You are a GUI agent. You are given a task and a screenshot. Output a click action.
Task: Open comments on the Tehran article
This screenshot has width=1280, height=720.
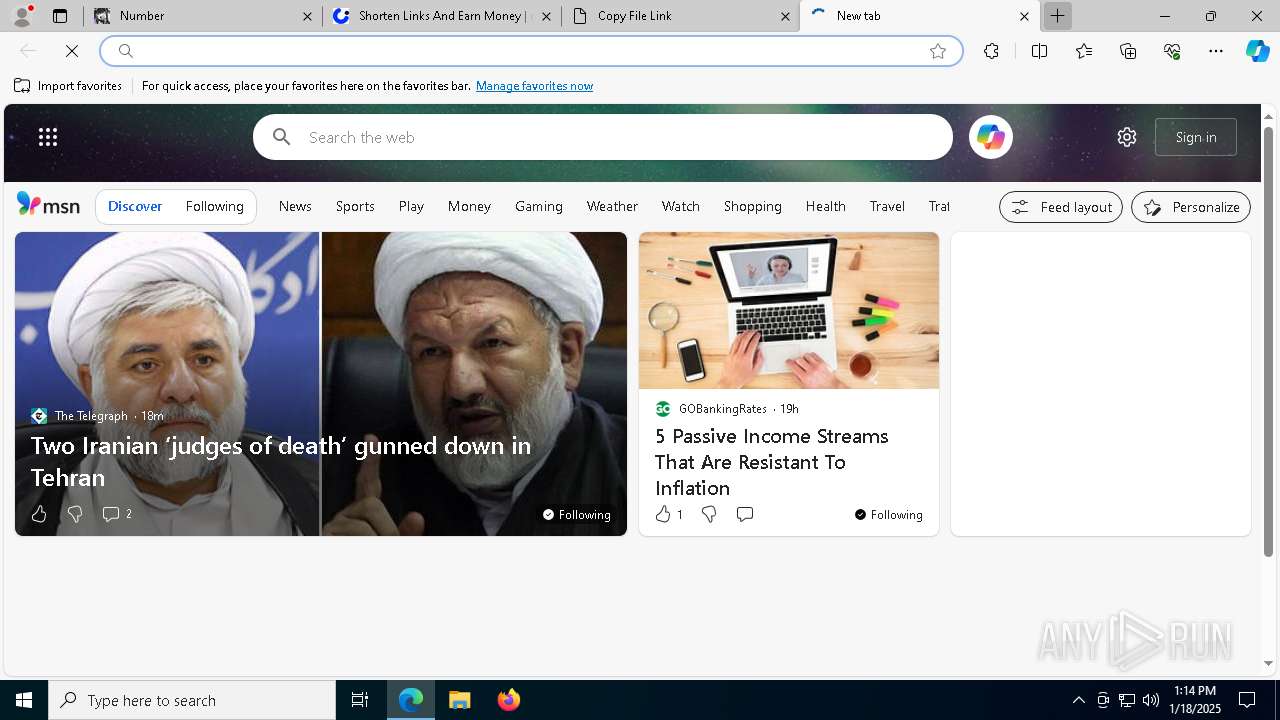tap(116, 514)
